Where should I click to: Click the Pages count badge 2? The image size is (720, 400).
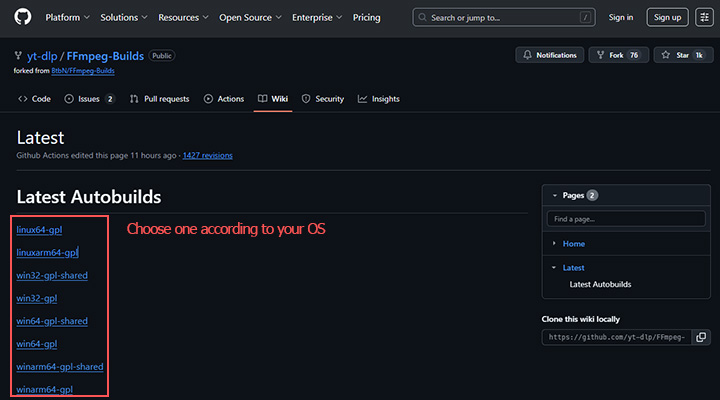pyautogui.click(x=592, y=196)
